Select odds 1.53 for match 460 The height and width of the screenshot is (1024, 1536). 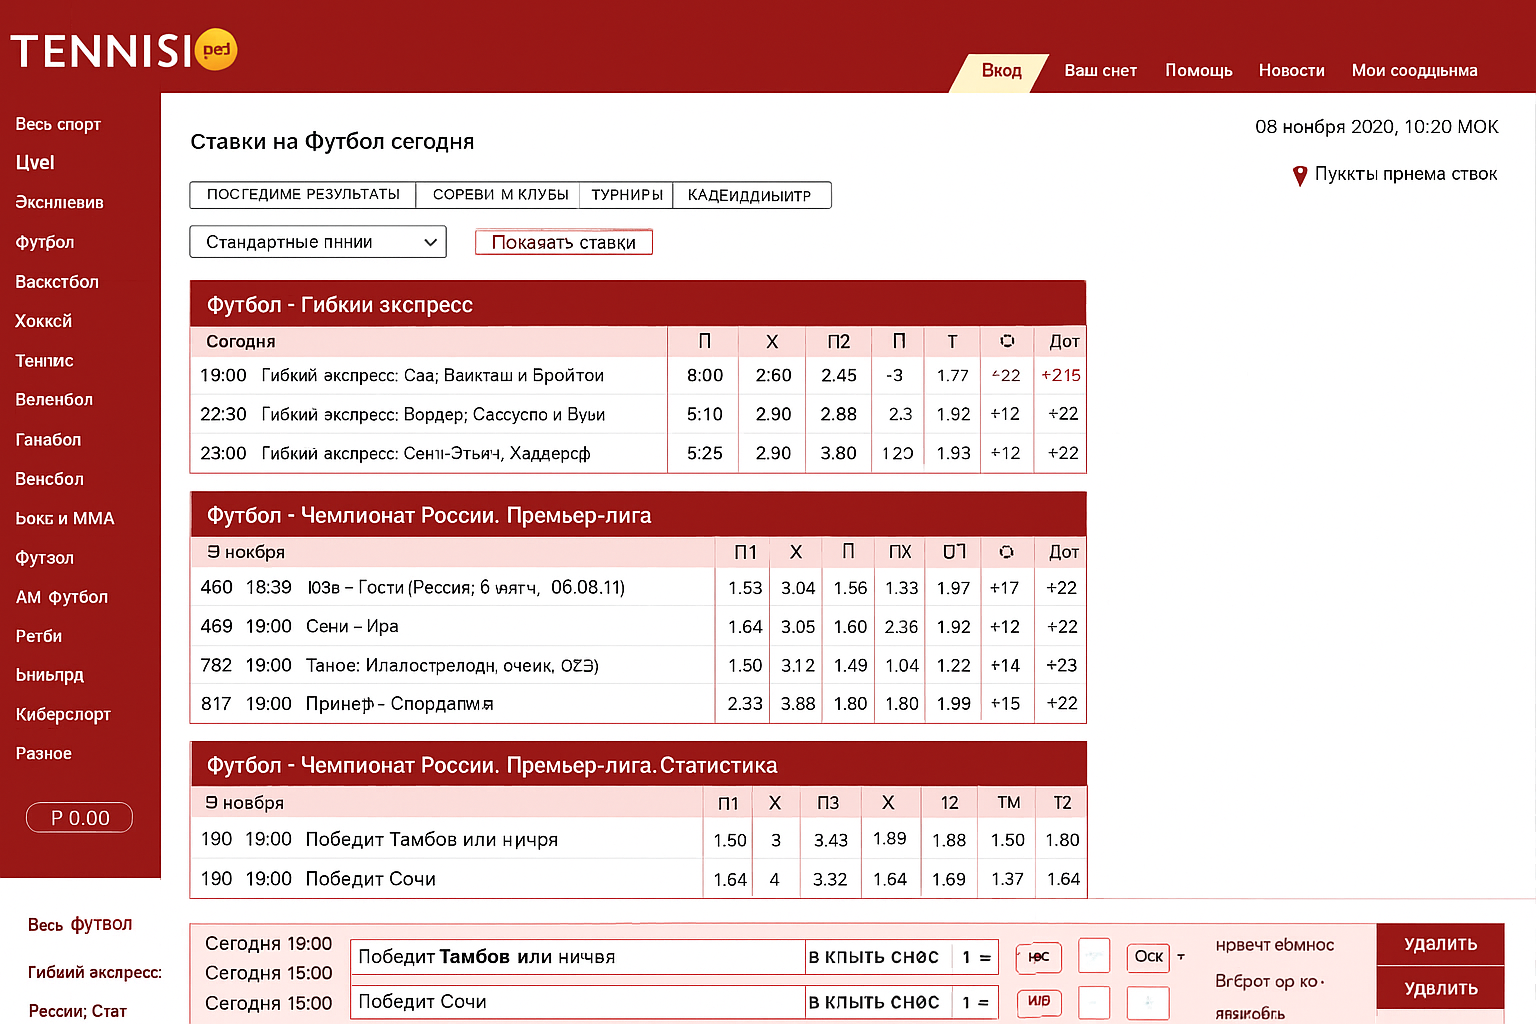click(x=745, y=588)
